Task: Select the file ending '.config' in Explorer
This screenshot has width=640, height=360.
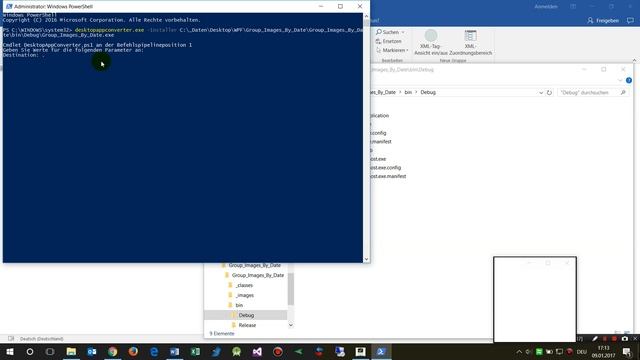Action: click(x=378, y=133)
